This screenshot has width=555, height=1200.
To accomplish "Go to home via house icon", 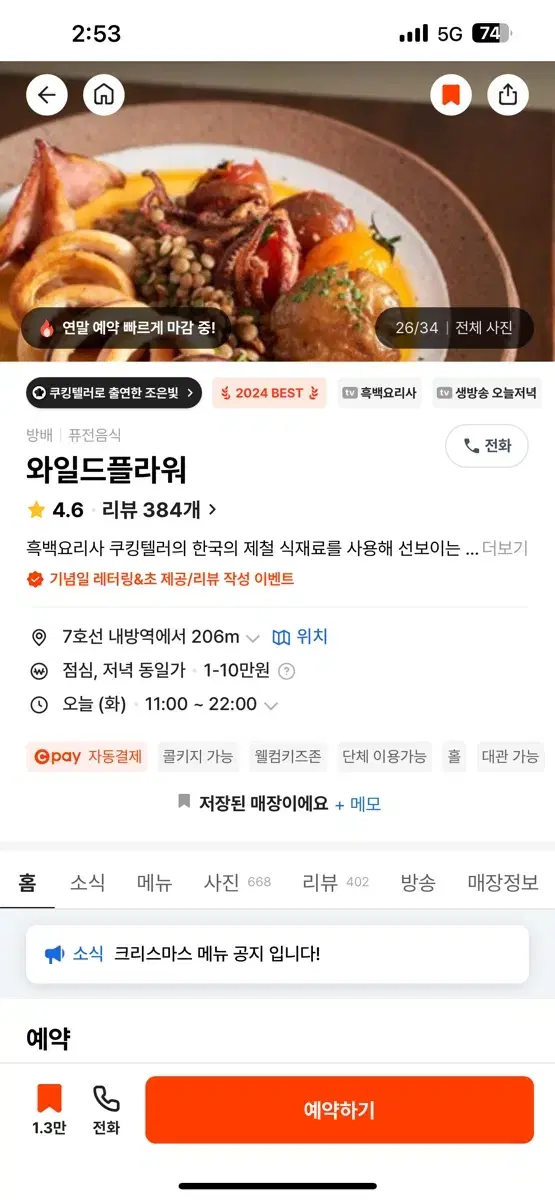I will [x=103, y=95].
